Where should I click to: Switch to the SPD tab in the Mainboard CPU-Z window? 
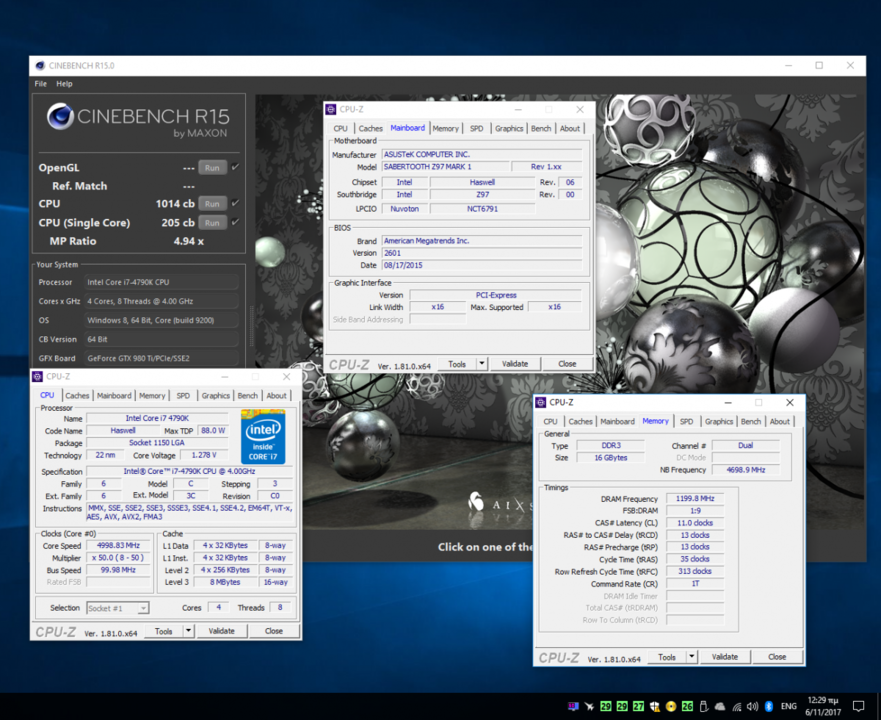(476, 128)
